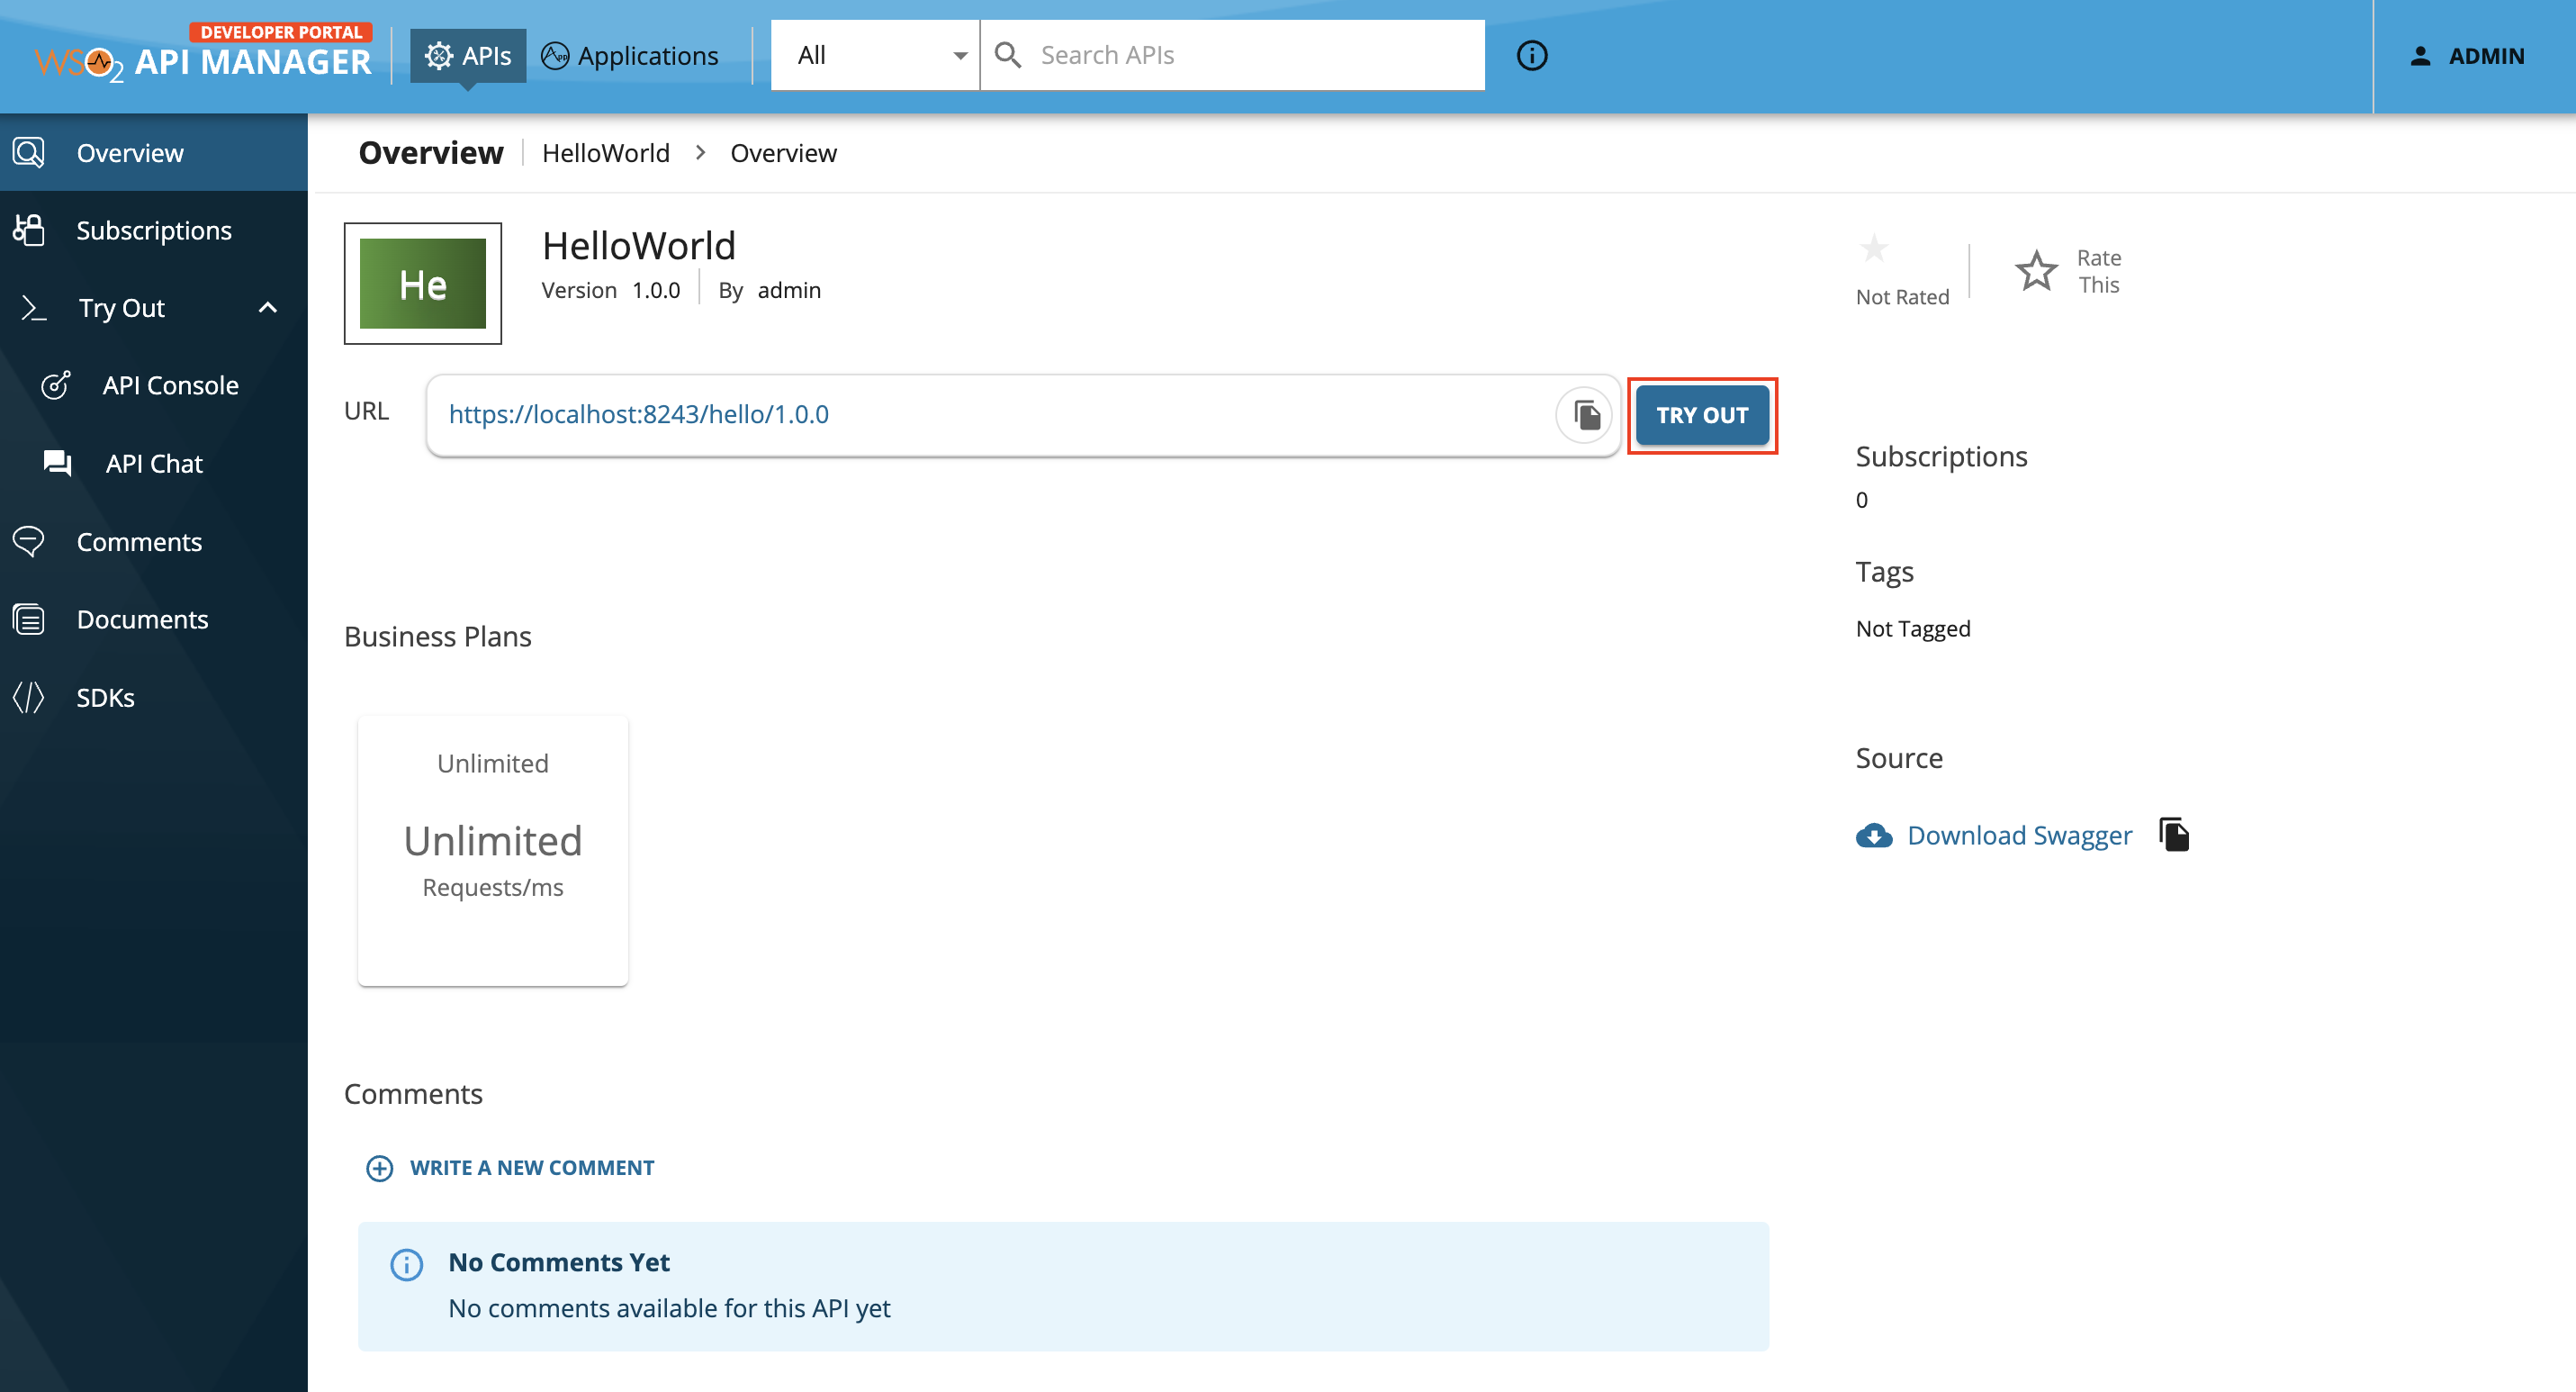Image resolution: width=2576 pixels, height=1392 pixels.
Task: Open the info tooltip next to search
Action: 1531,55
